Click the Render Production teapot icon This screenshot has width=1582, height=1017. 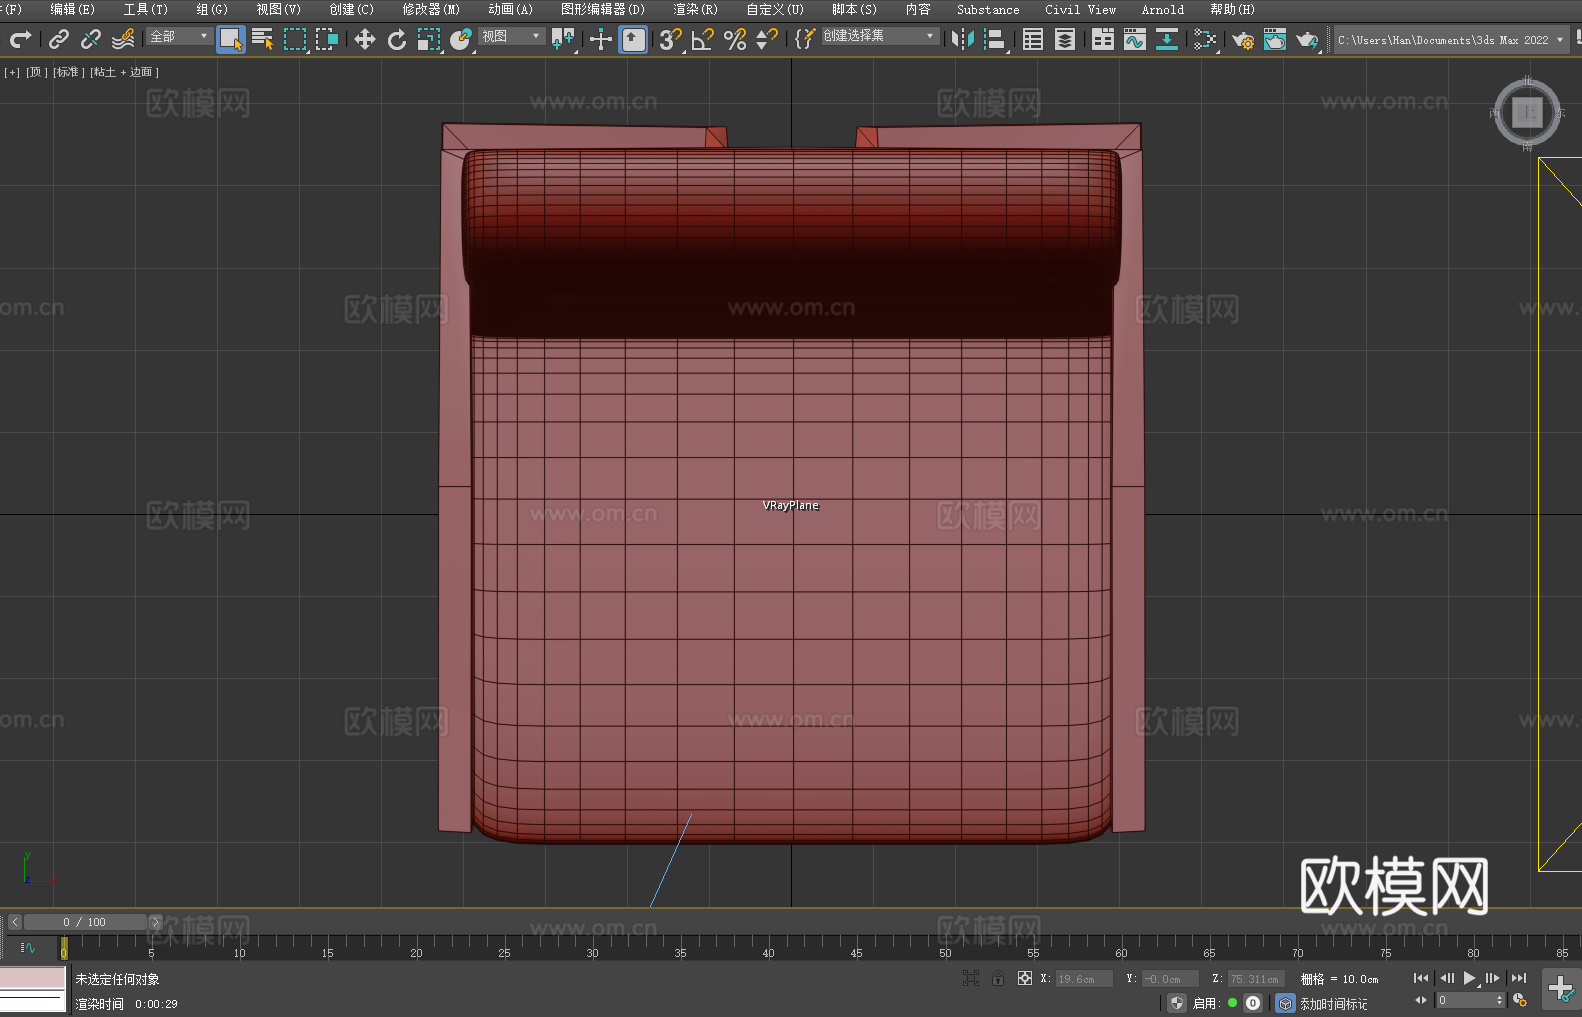tap(1307, 39)
